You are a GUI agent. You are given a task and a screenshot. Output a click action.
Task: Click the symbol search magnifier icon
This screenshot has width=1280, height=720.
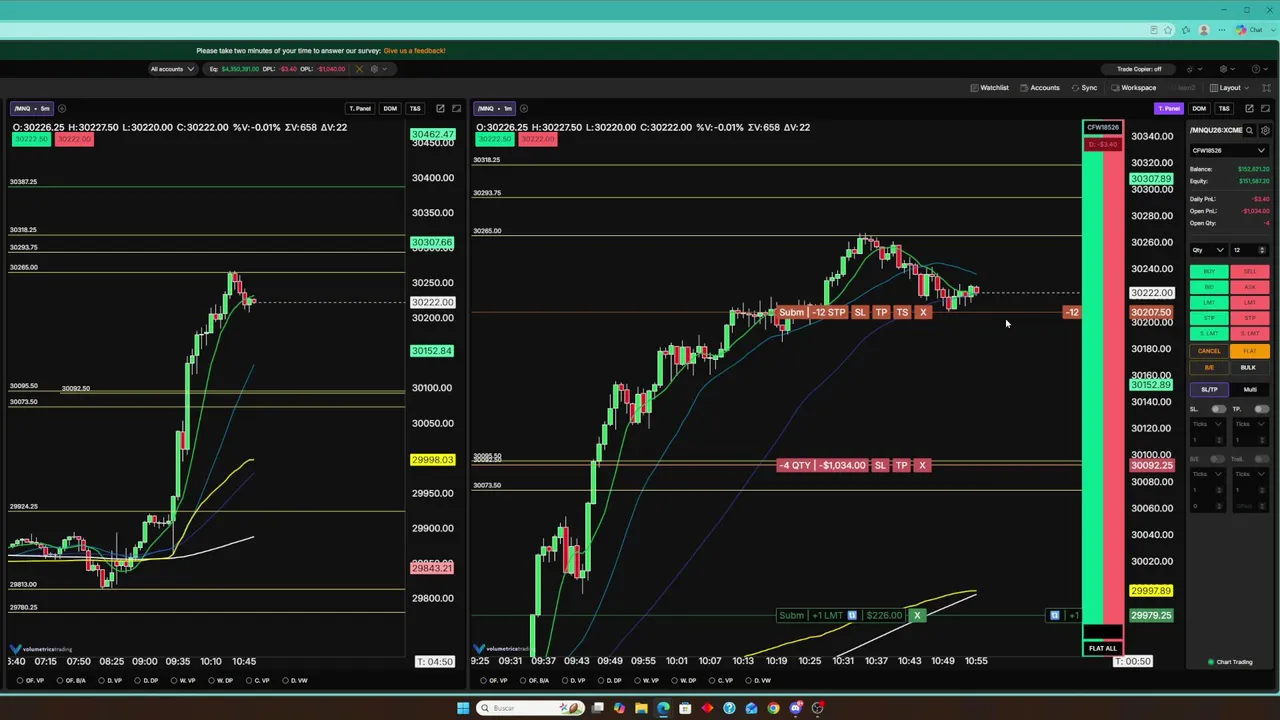(1249, 131)
